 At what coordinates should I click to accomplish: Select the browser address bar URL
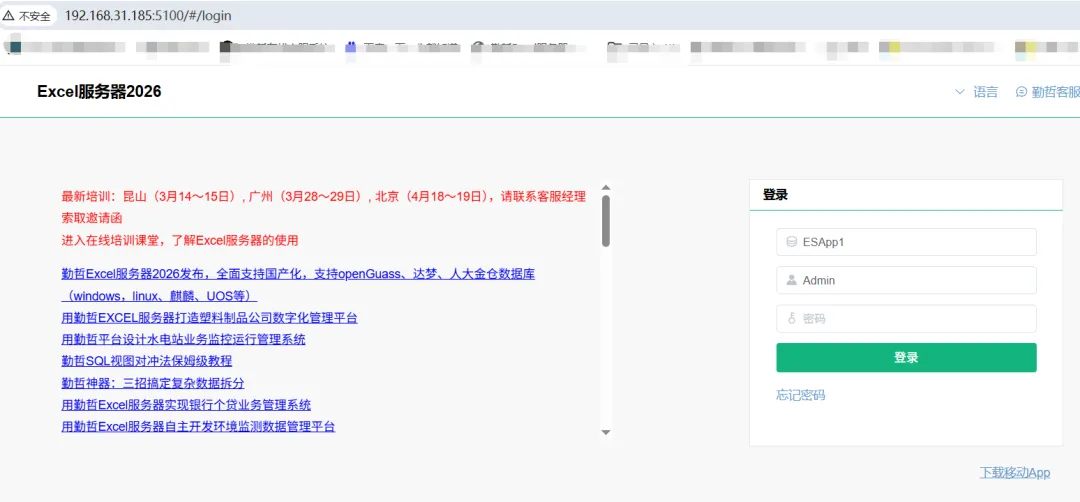(148, 15)
